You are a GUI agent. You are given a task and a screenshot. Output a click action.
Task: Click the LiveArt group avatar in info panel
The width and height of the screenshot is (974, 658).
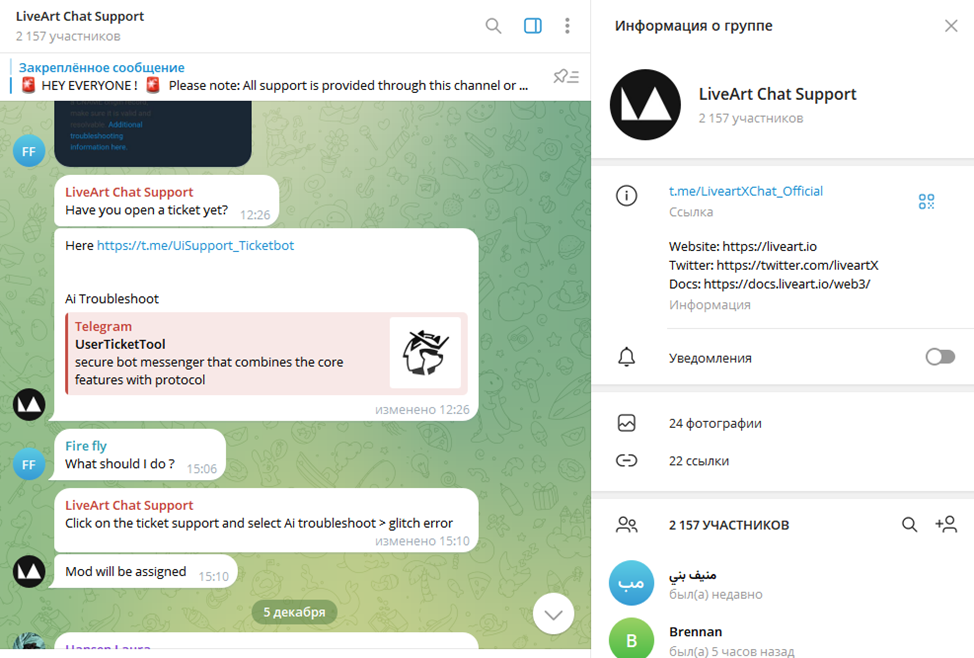645,104
